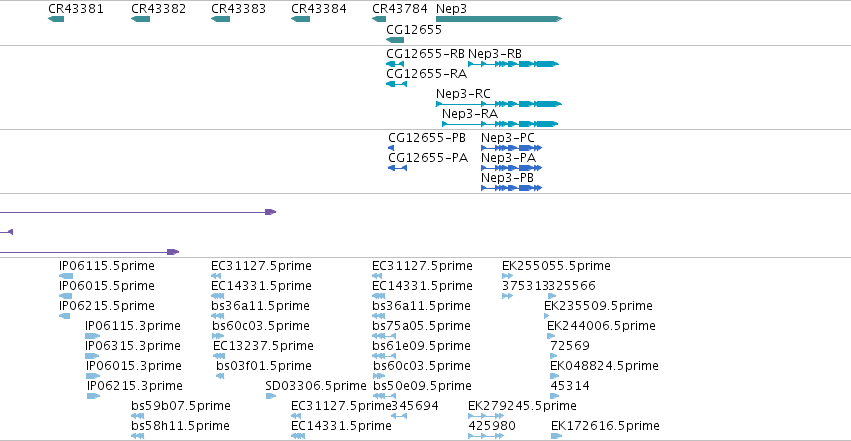Click the bs75a05.5prime EST label

tap(422, 326)
